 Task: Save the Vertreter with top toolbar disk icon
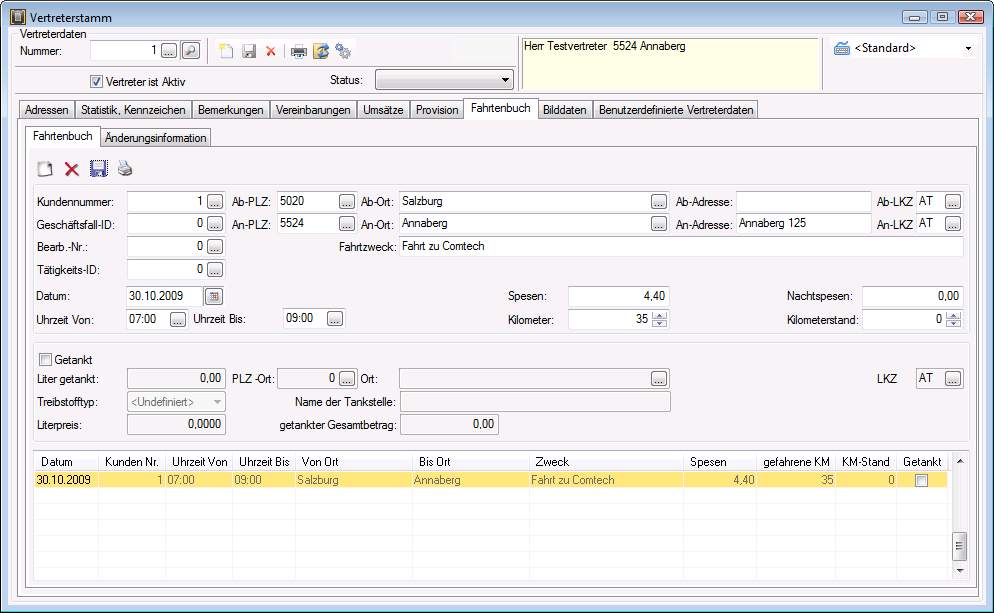(249, 51)
